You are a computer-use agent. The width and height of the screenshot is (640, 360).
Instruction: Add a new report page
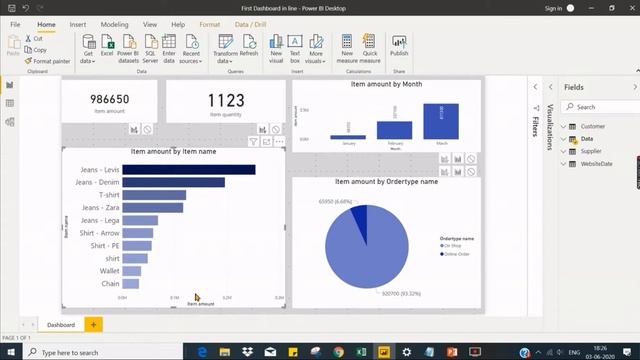(x=93, y=325)
